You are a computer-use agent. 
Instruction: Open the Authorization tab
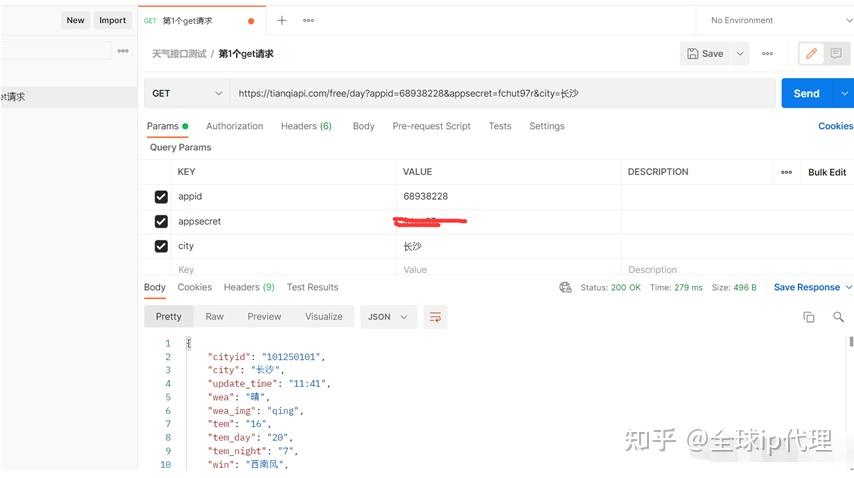point(234,126)
